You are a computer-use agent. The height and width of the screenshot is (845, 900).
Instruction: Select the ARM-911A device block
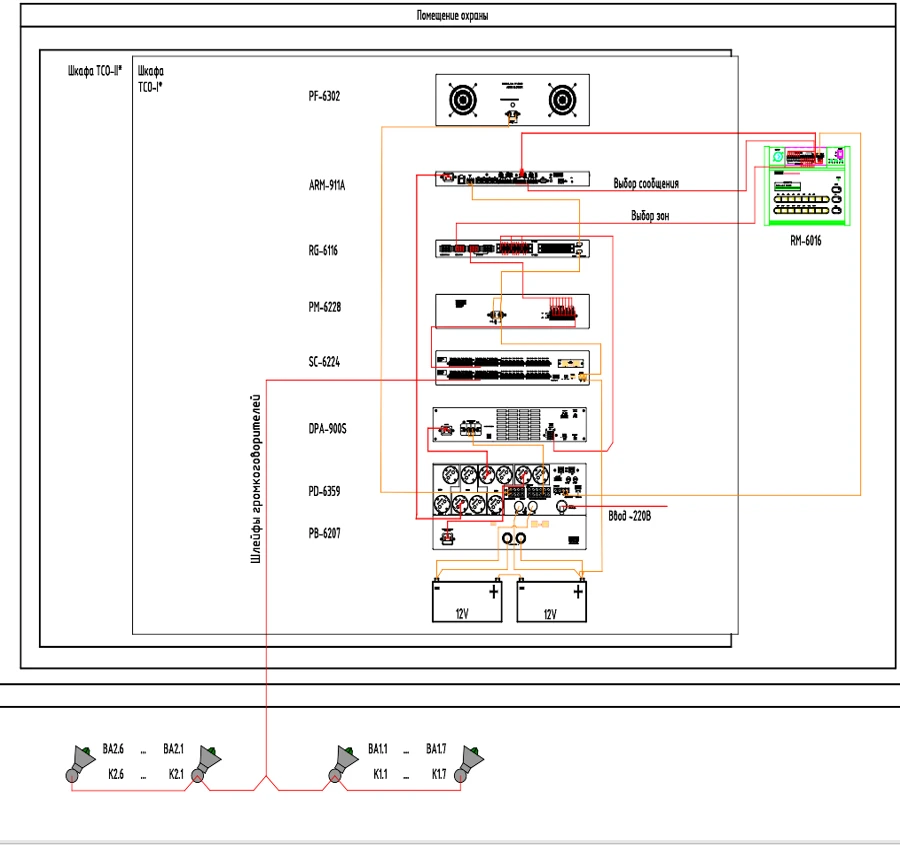(512, 179)
